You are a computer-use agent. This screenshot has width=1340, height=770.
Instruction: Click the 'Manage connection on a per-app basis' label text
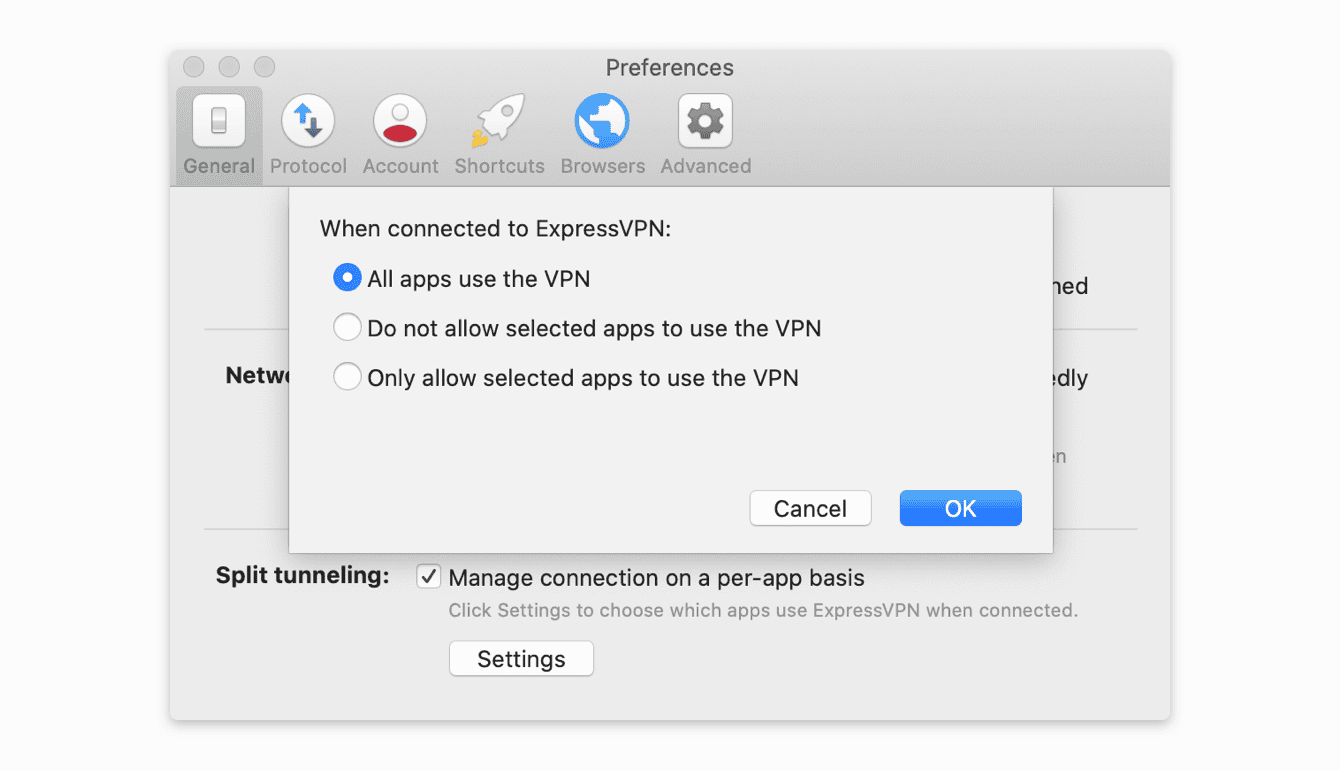click(x=657, y=578)
